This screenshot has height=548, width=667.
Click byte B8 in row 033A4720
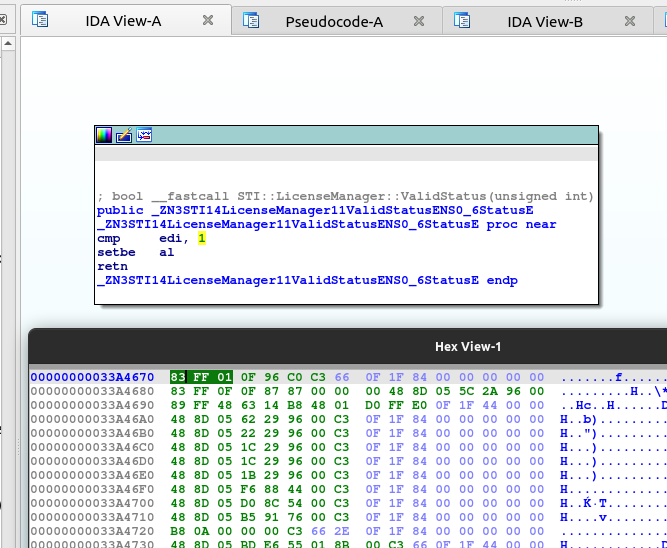pos(178,531)
